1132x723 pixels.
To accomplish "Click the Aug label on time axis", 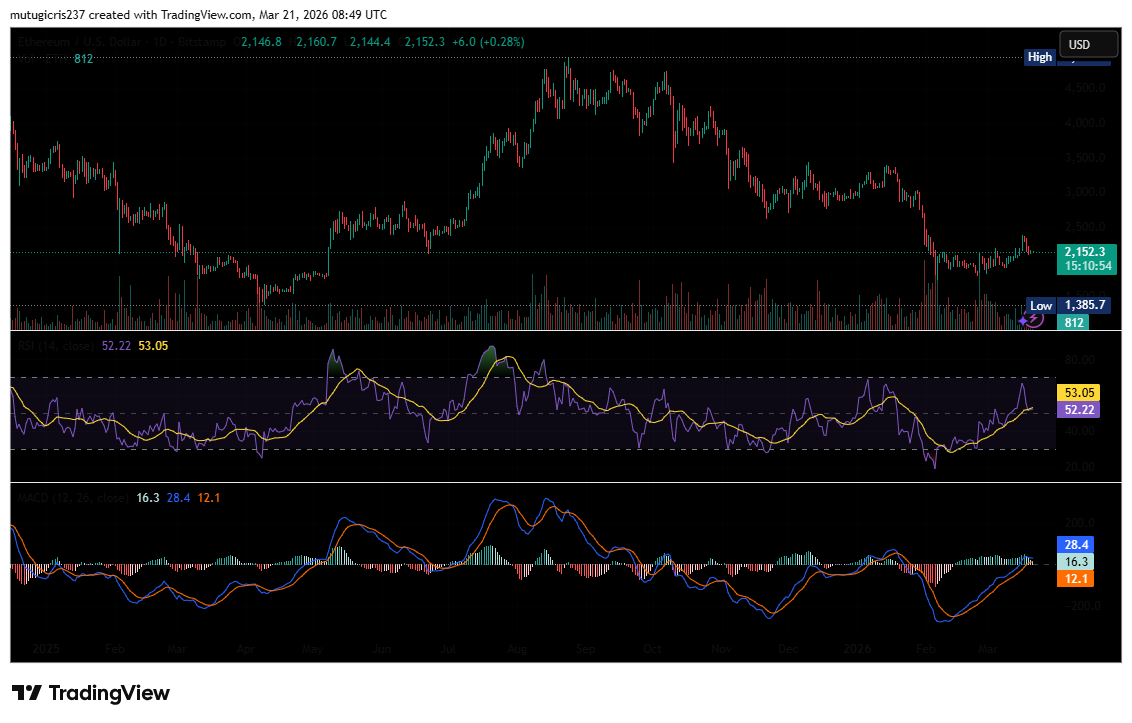I will point(517,649).
